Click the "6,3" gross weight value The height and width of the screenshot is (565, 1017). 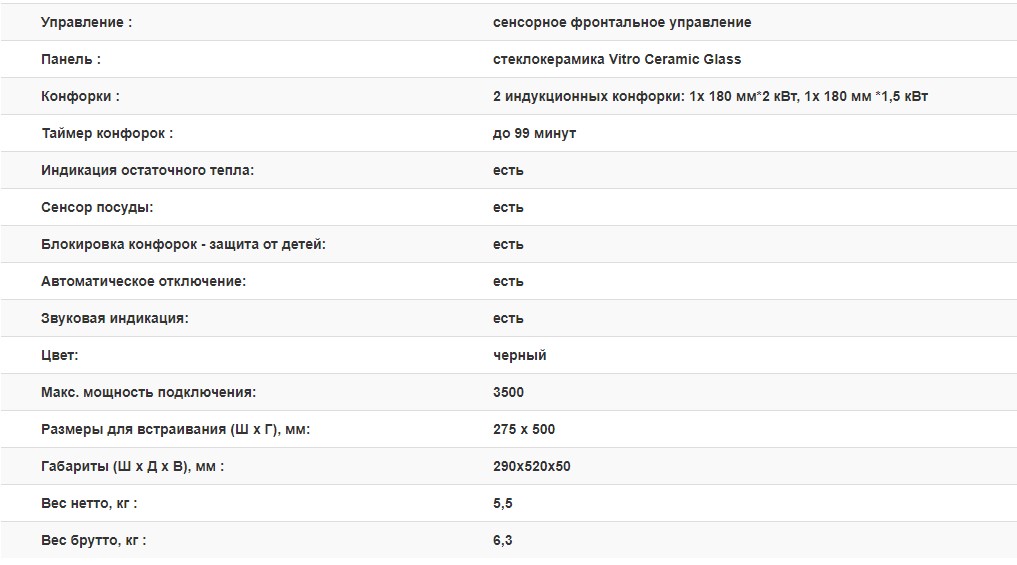[x=503, y=540]
